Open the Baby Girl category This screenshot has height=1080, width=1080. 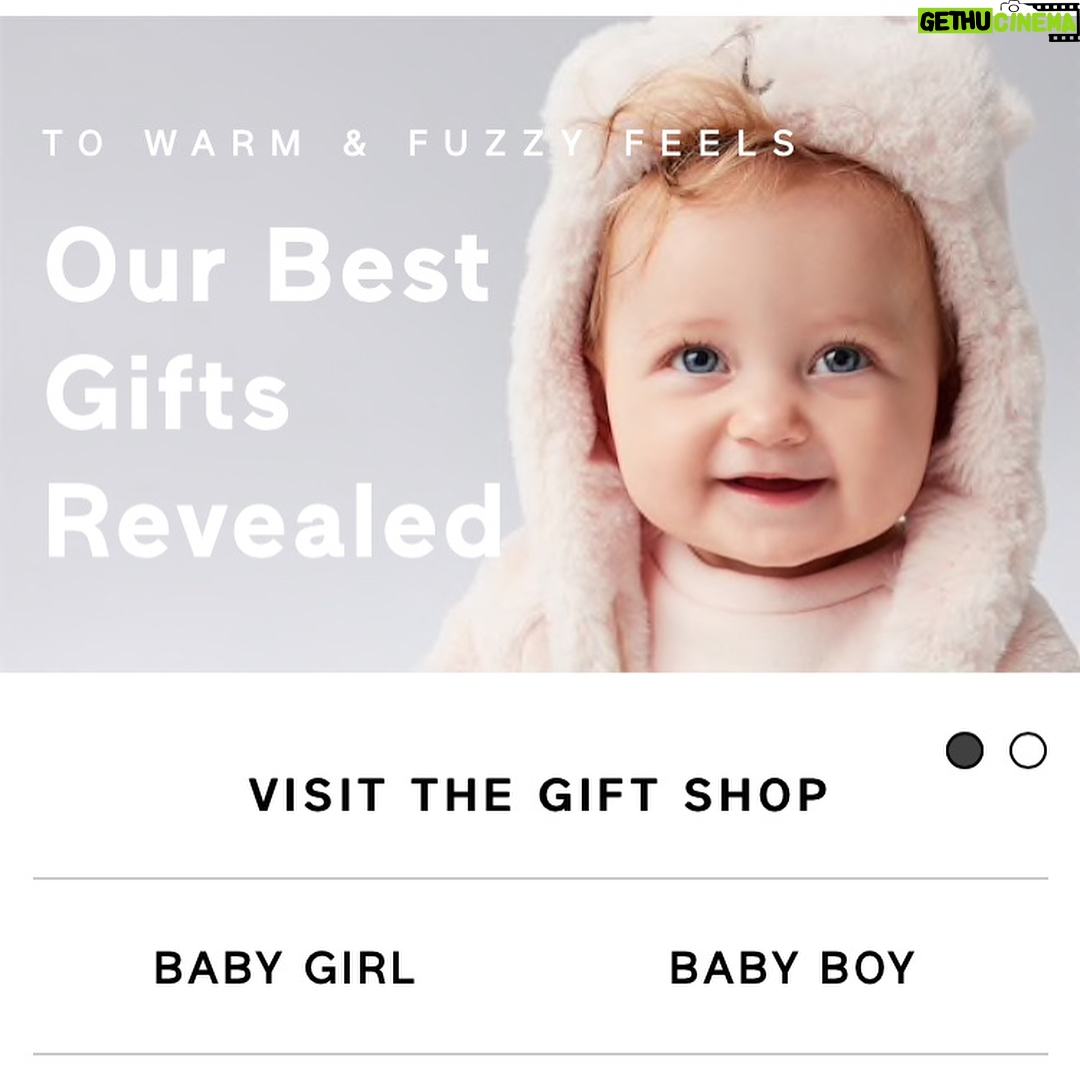point(285,968)
